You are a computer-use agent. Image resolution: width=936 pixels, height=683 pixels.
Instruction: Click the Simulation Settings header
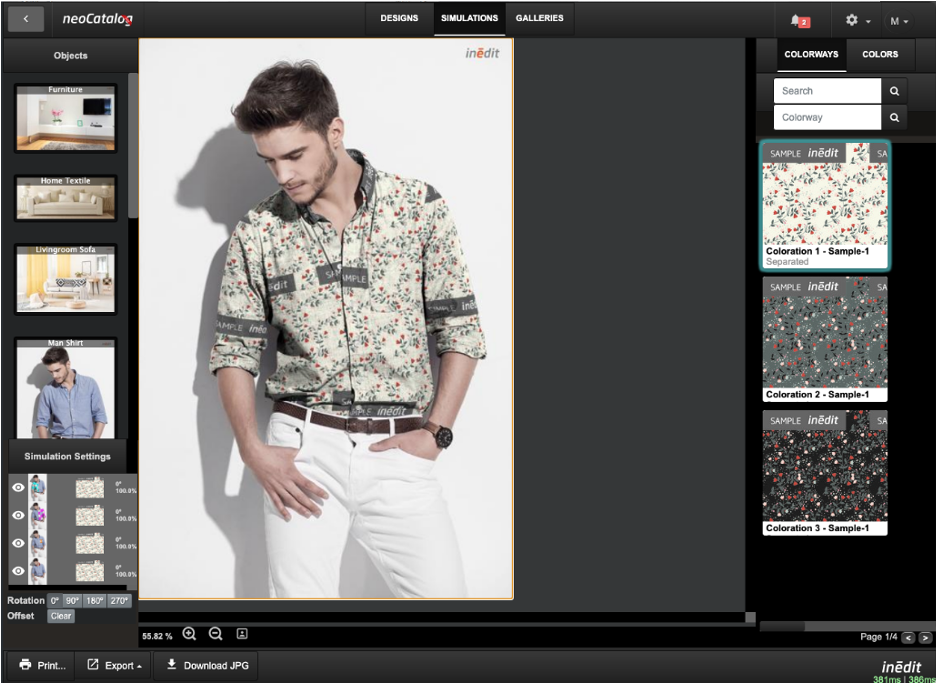(x=67, y=456)
